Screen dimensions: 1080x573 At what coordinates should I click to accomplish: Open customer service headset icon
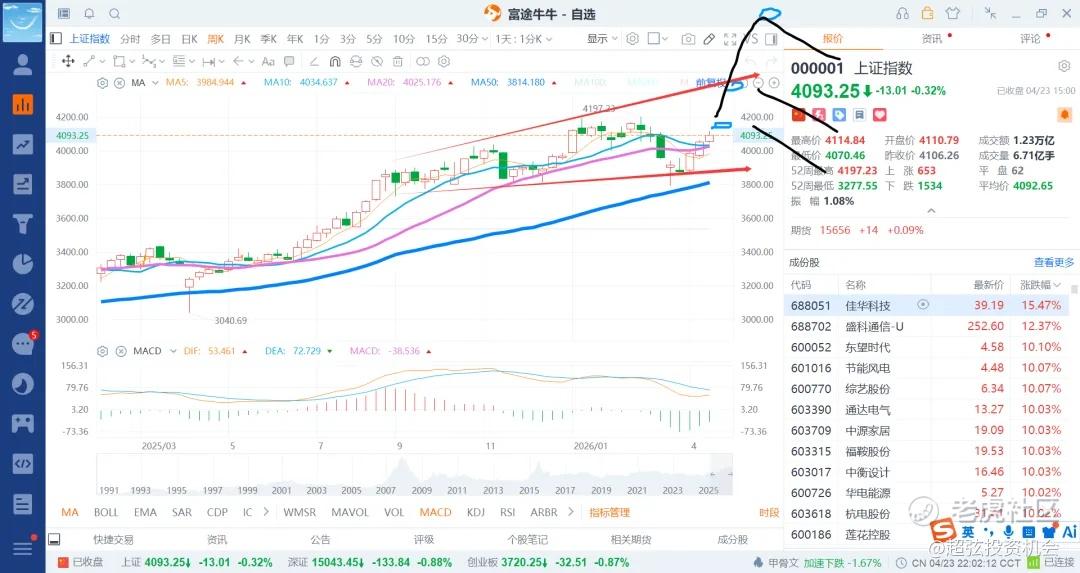coord(902,14)
